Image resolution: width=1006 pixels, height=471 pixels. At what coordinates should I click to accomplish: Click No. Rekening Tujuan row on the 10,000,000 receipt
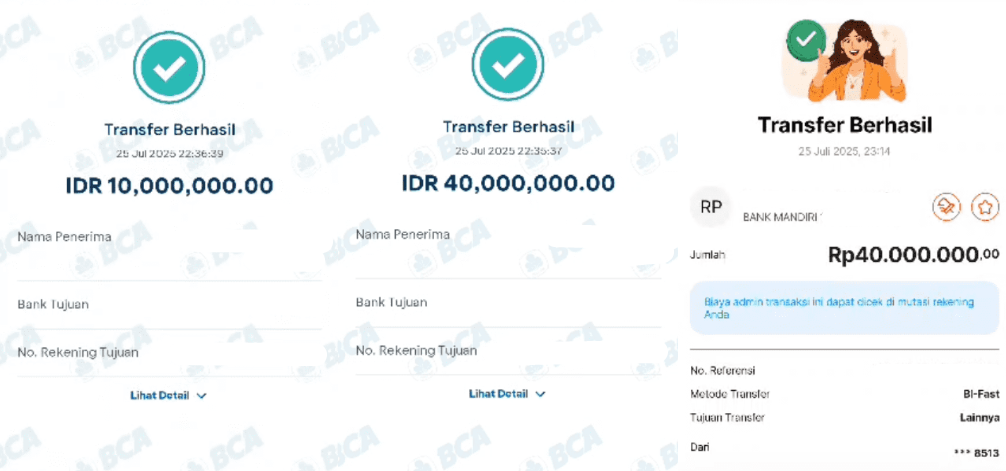(x=169, y=353)
